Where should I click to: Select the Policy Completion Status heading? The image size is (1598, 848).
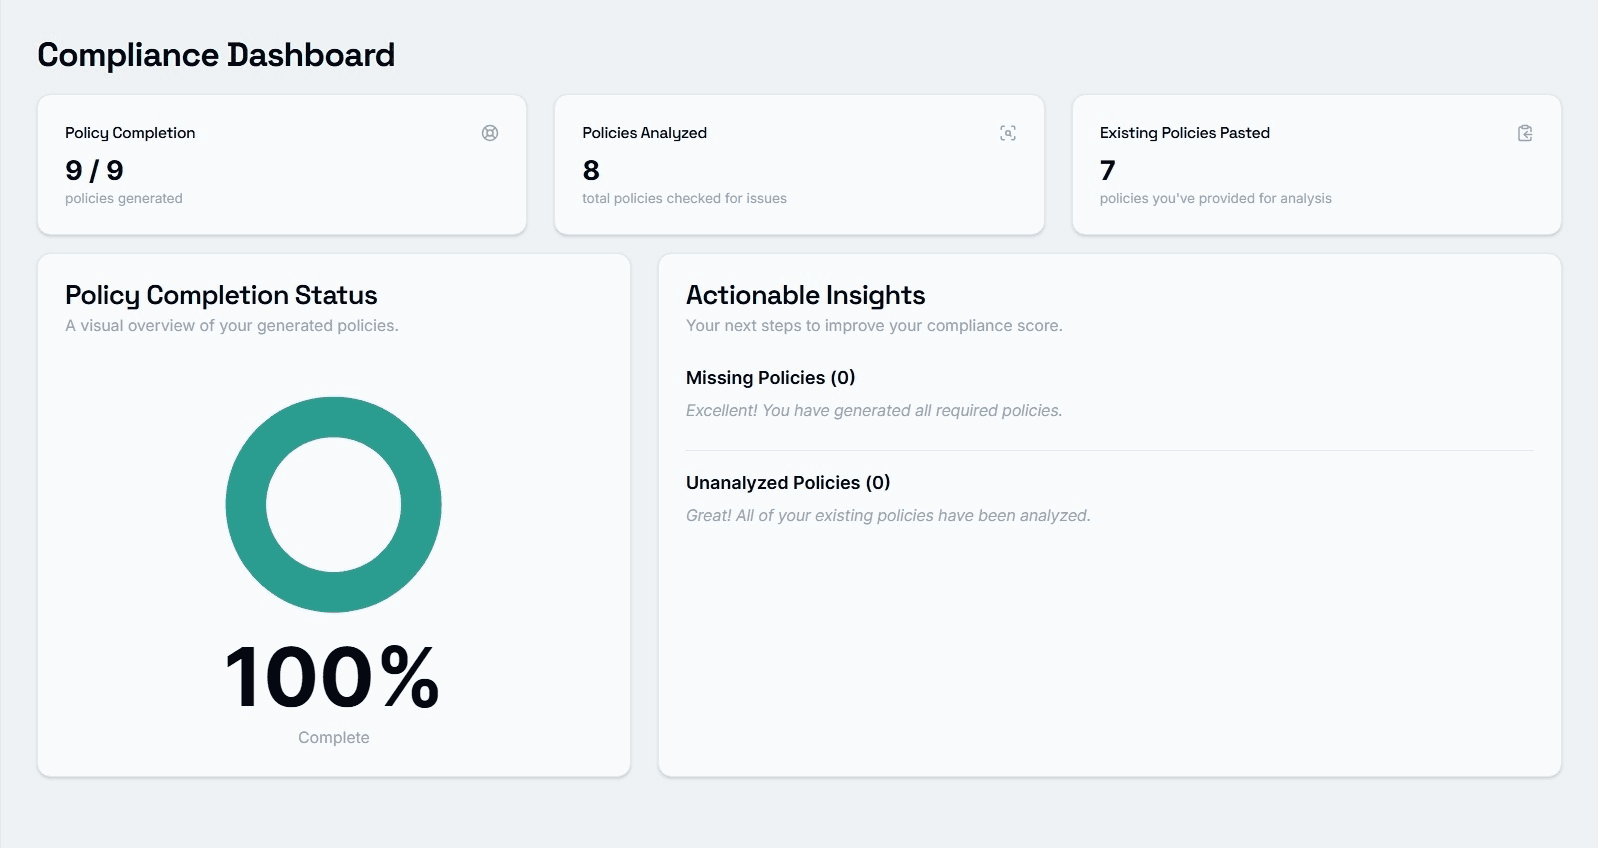pos(221,295)
